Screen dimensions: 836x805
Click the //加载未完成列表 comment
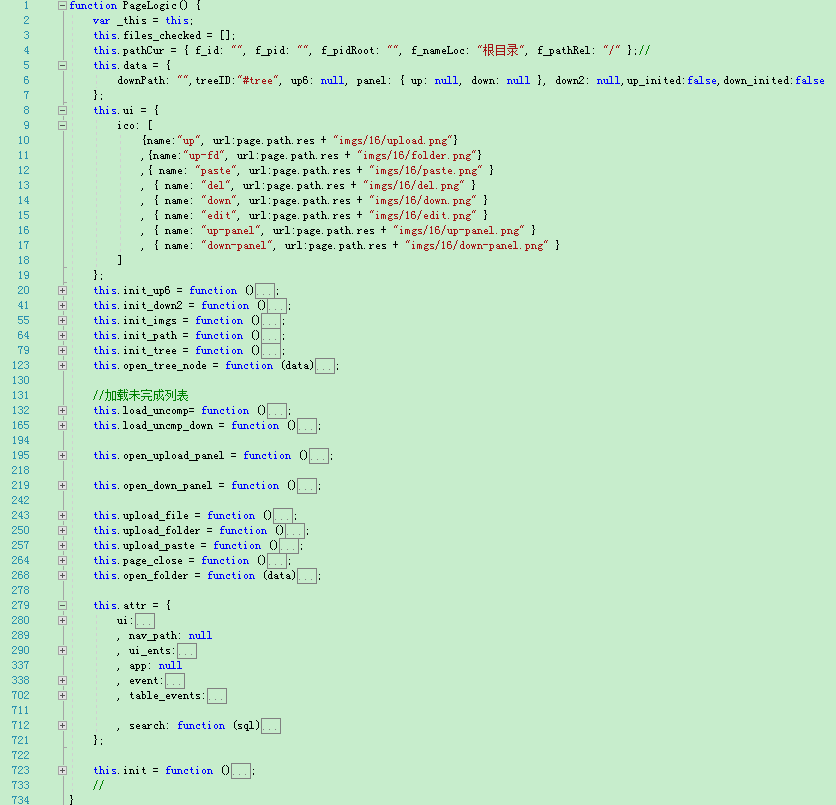[x=141, y=396]
